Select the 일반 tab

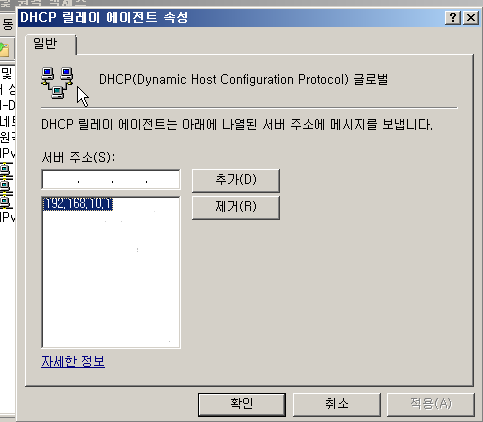51,44
